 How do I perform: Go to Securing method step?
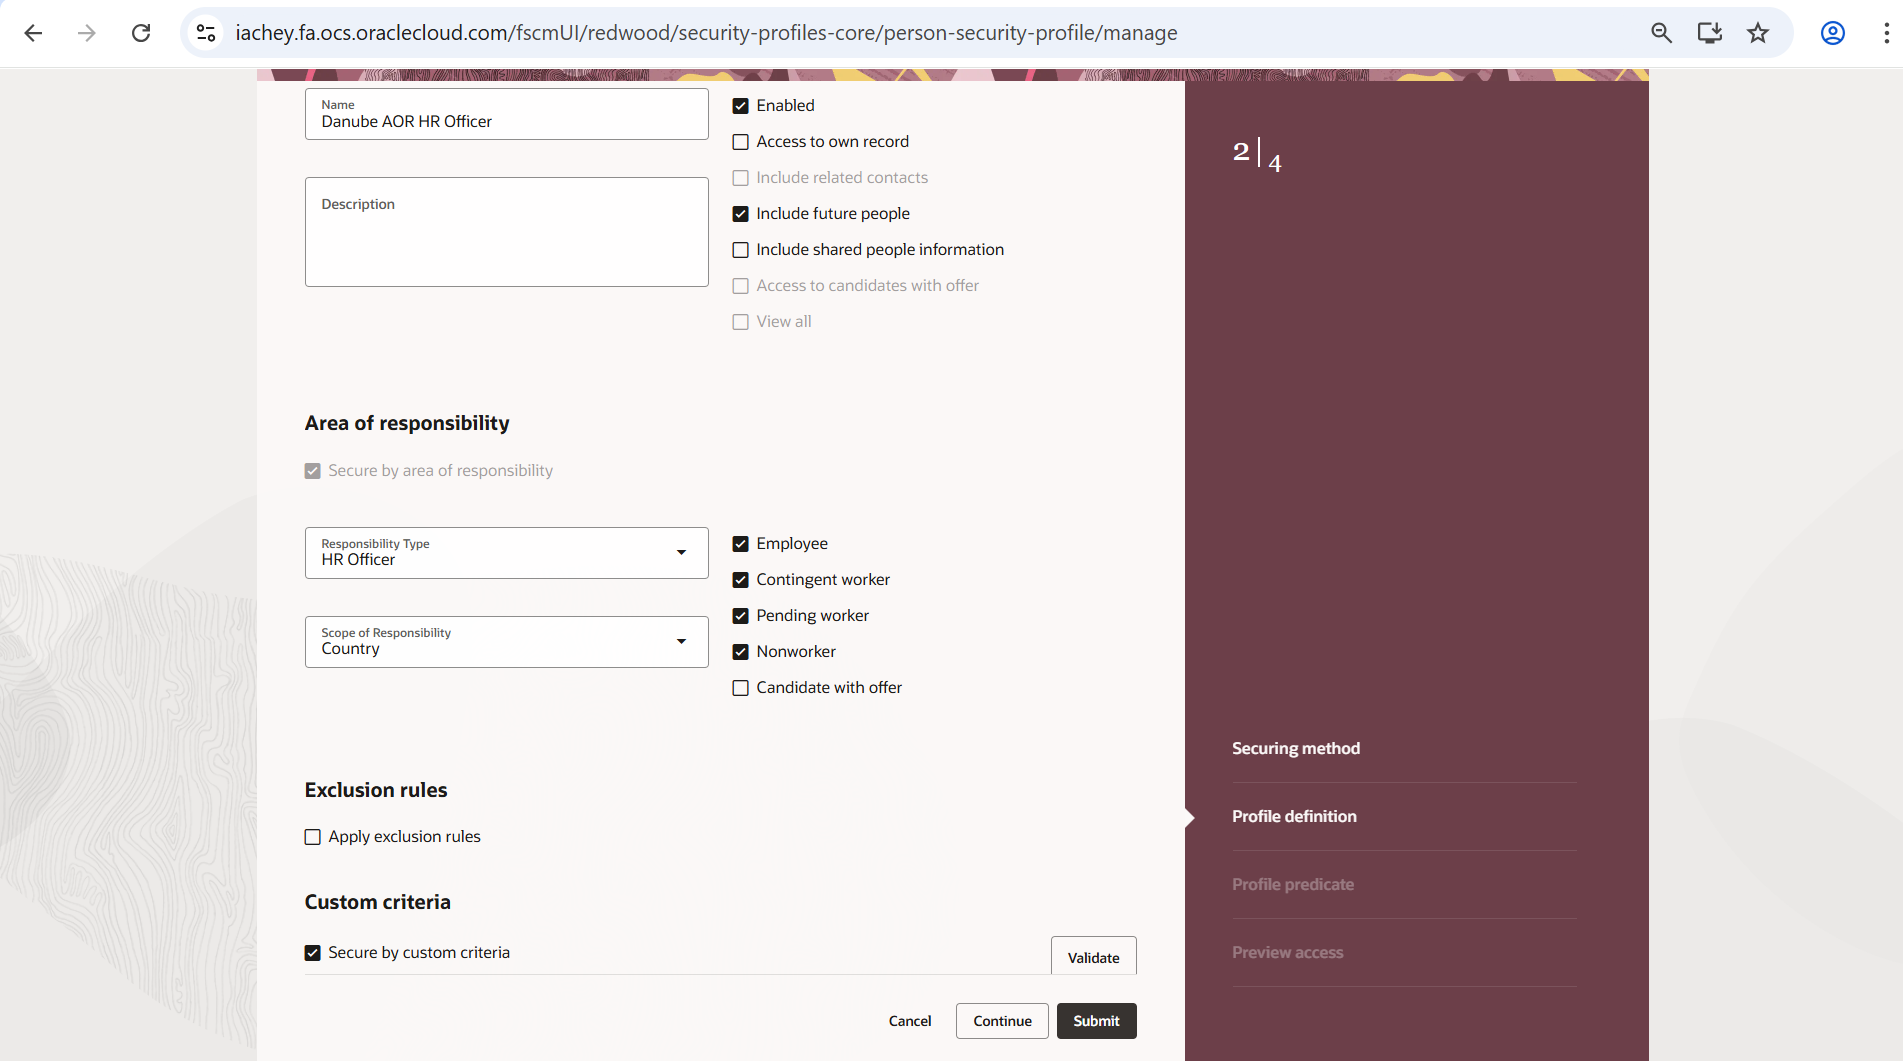(1295, 748)
